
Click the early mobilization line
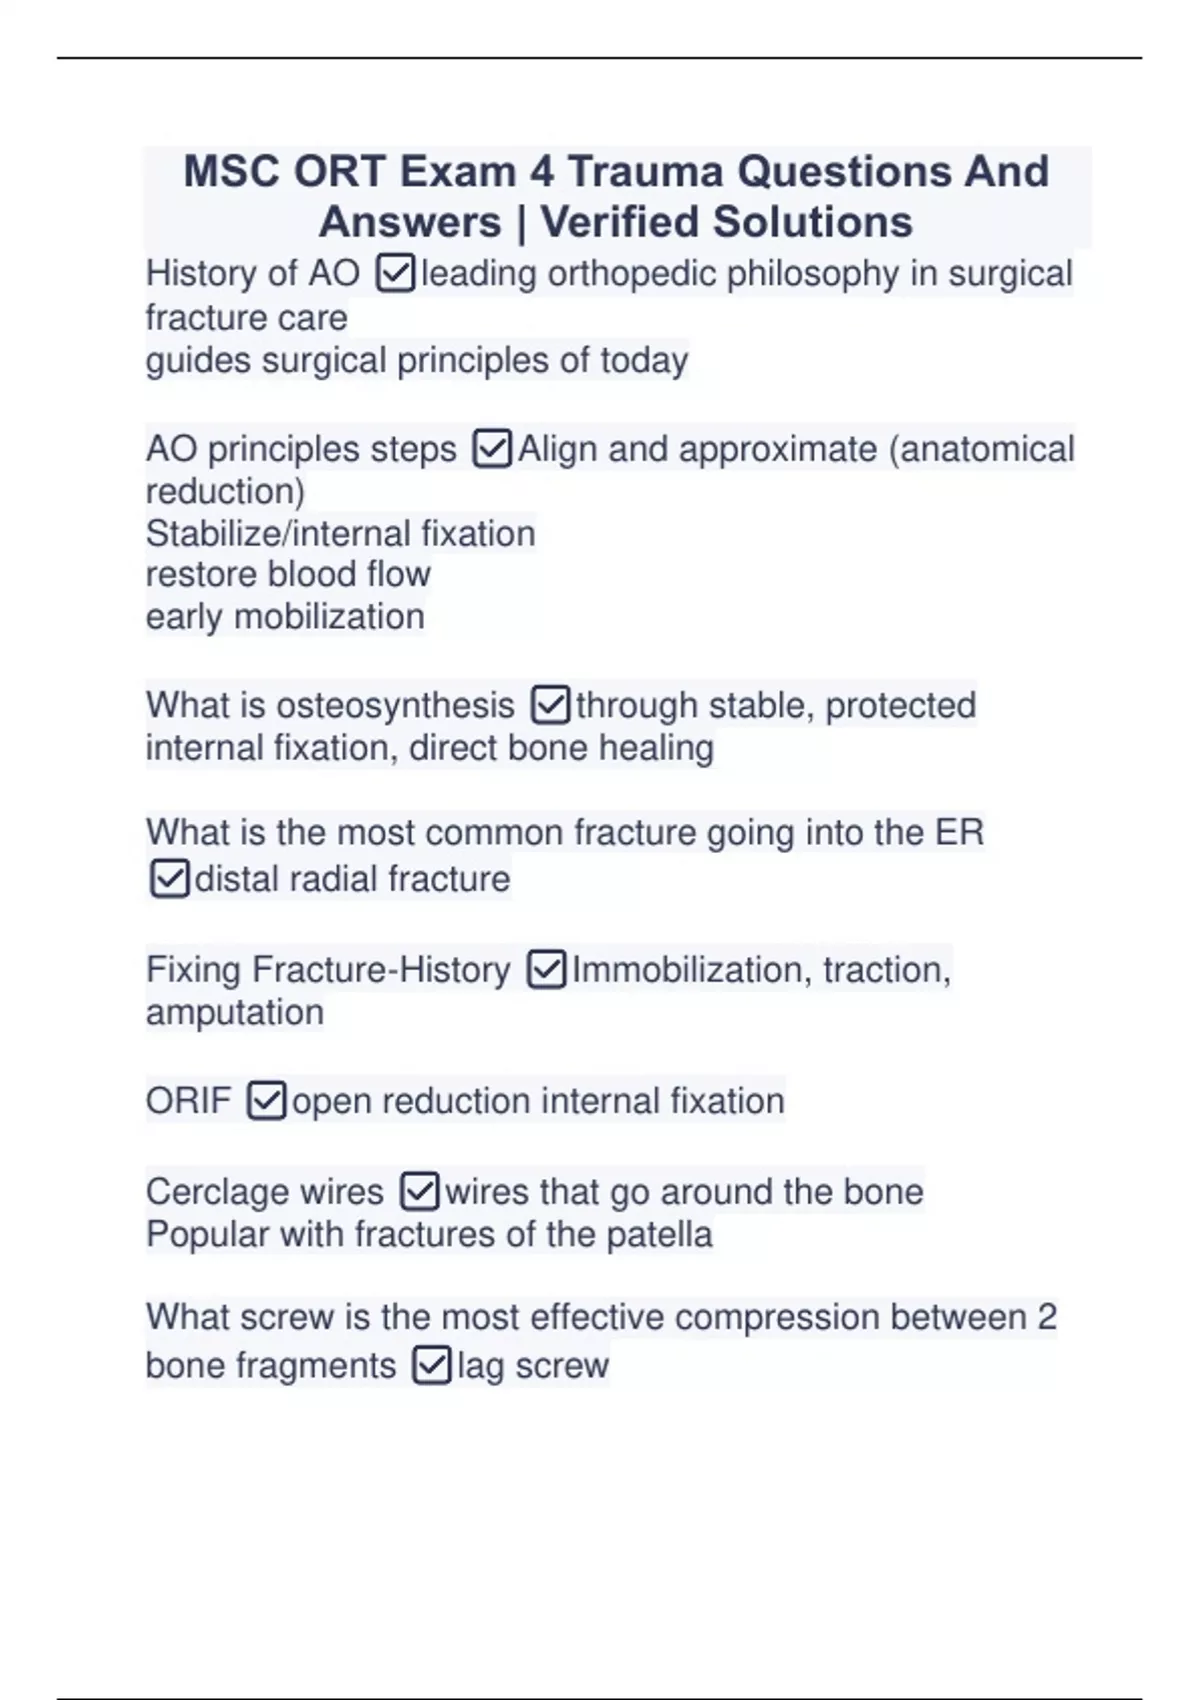(x=285, y=617)
